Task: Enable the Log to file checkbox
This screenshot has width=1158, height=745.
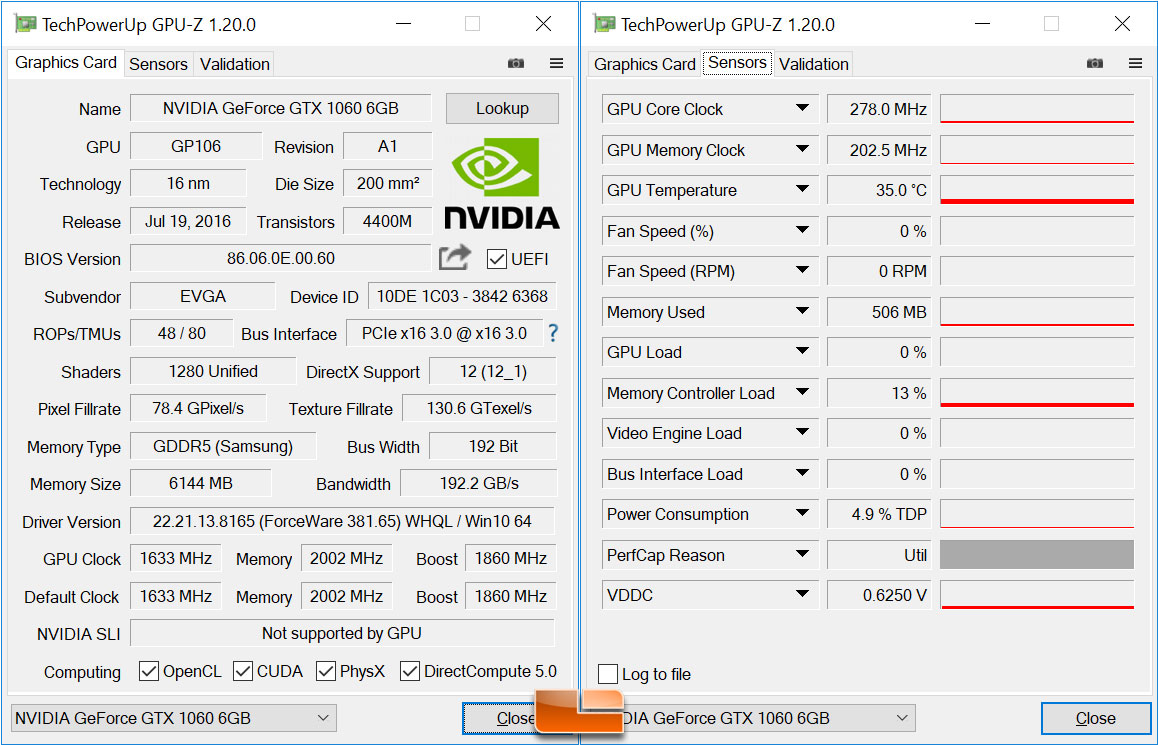Action: [x=608, y=674]
